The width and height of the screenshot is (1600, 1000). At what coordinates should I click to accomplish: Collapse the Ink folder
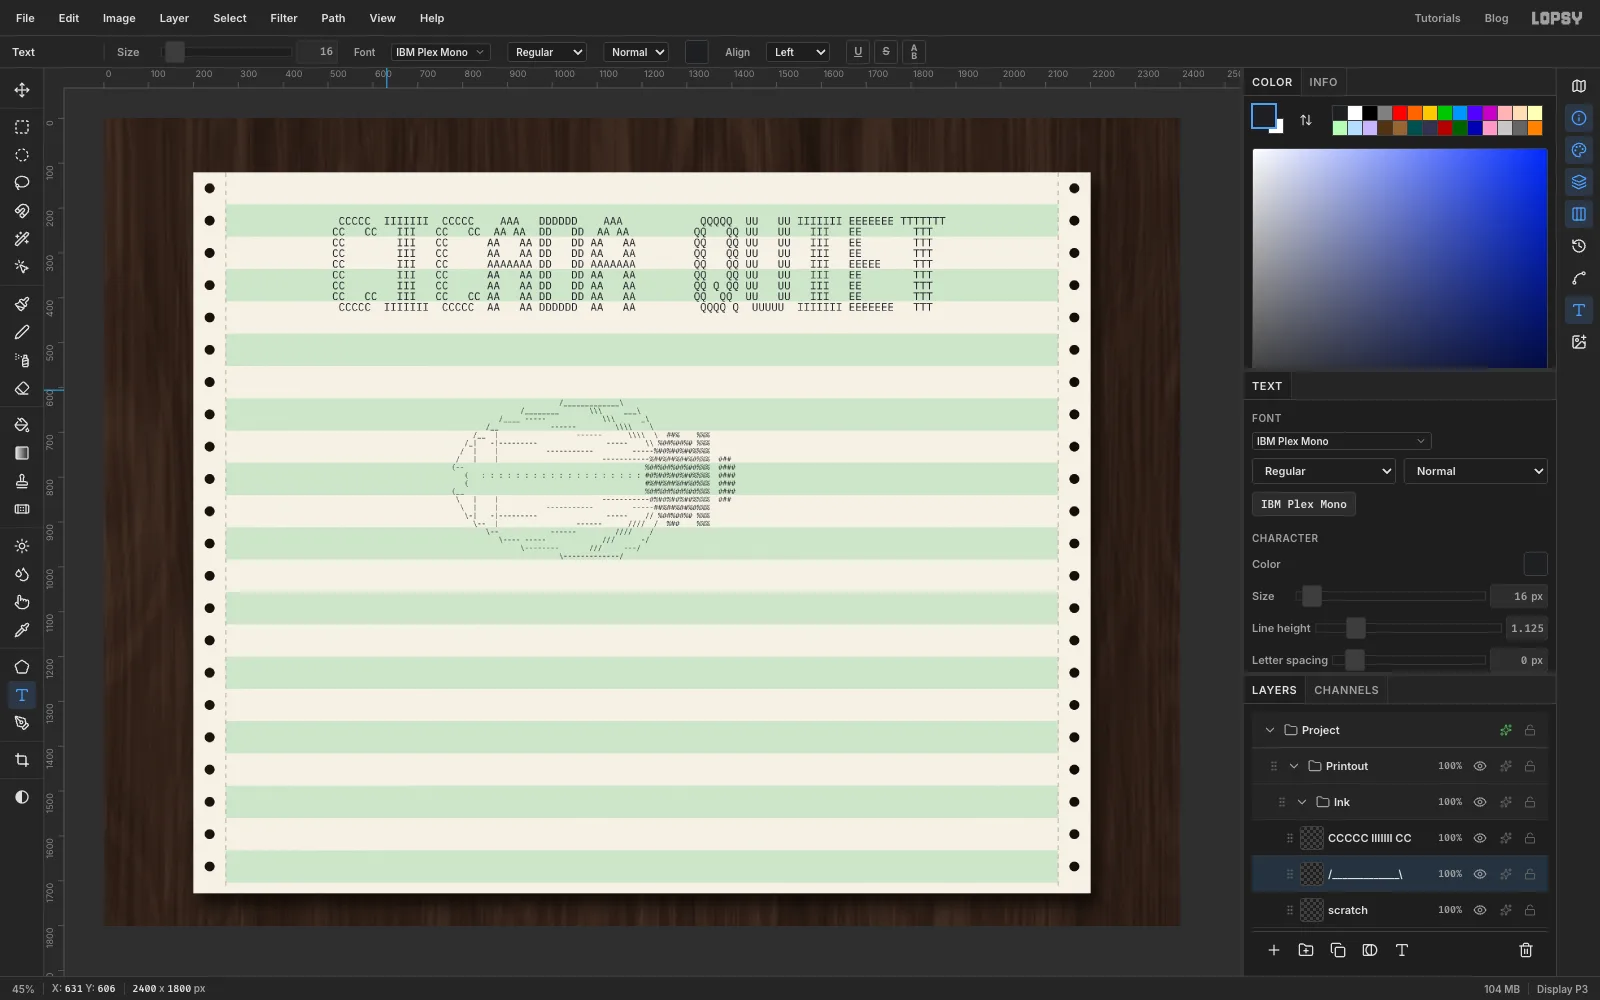(1302, 802)
